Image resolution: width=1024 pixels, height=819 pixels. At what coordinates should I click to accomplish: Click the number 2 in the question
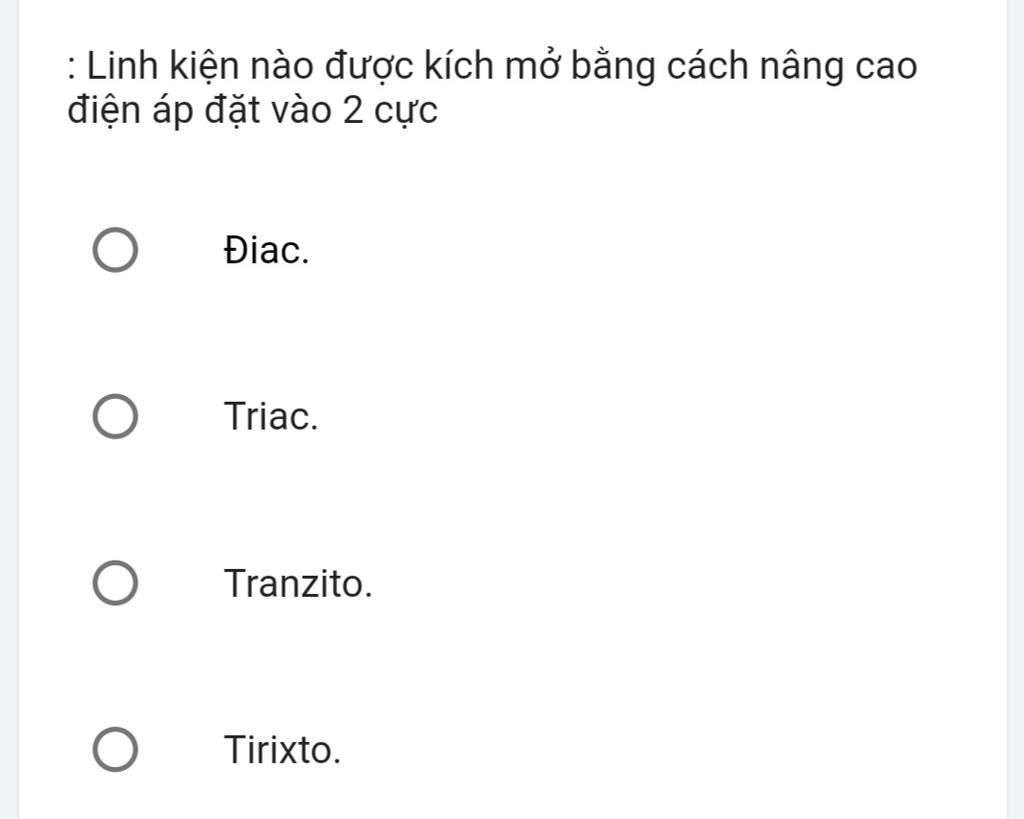[x=353, y=110]
